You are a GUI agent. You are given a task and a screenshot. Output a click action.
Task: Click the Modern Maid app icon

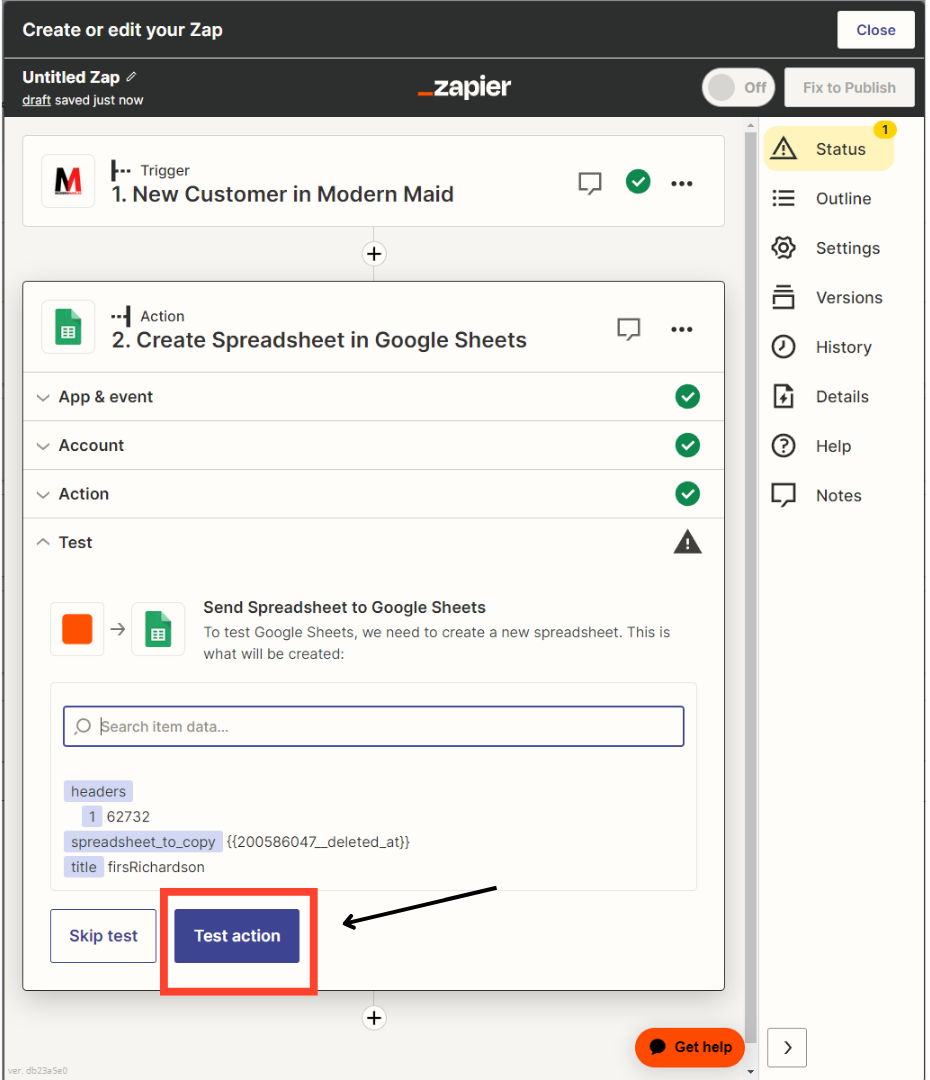pos(68,181)
